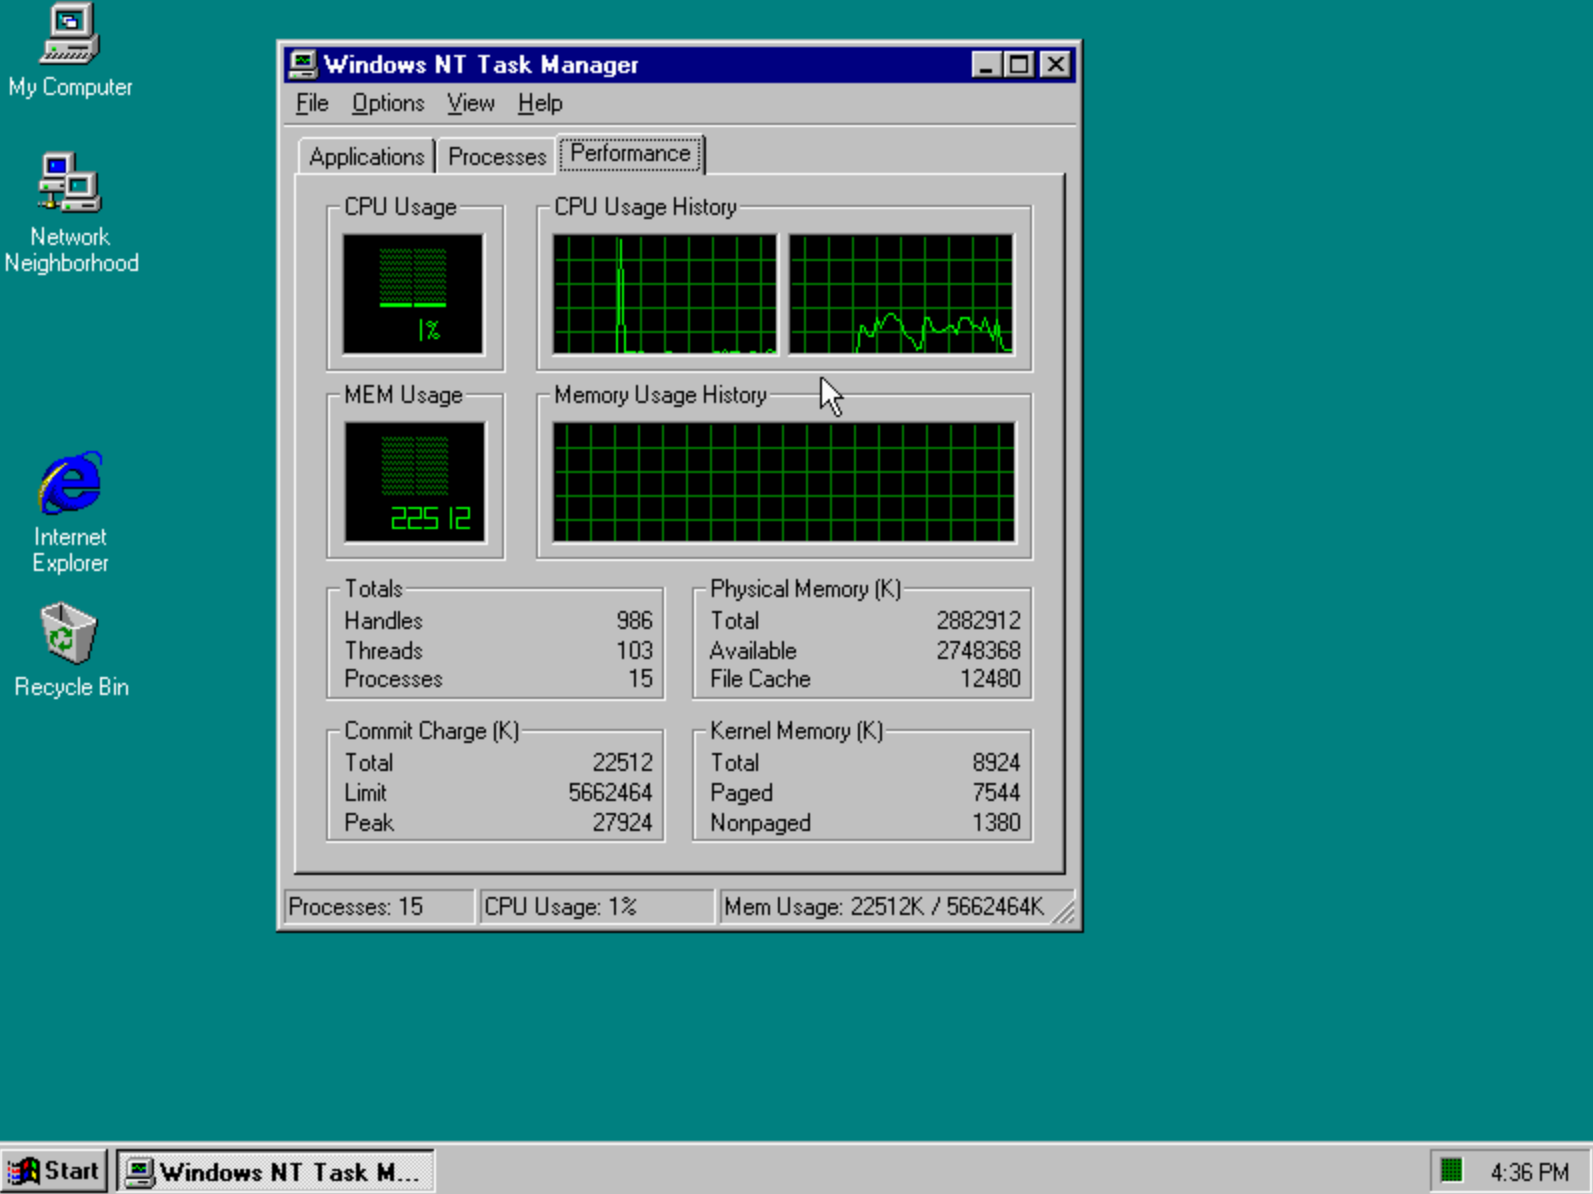The image size is (1593, 1194).
Task: Select the Recycle Bin icon
Action: tap(69, 634)
